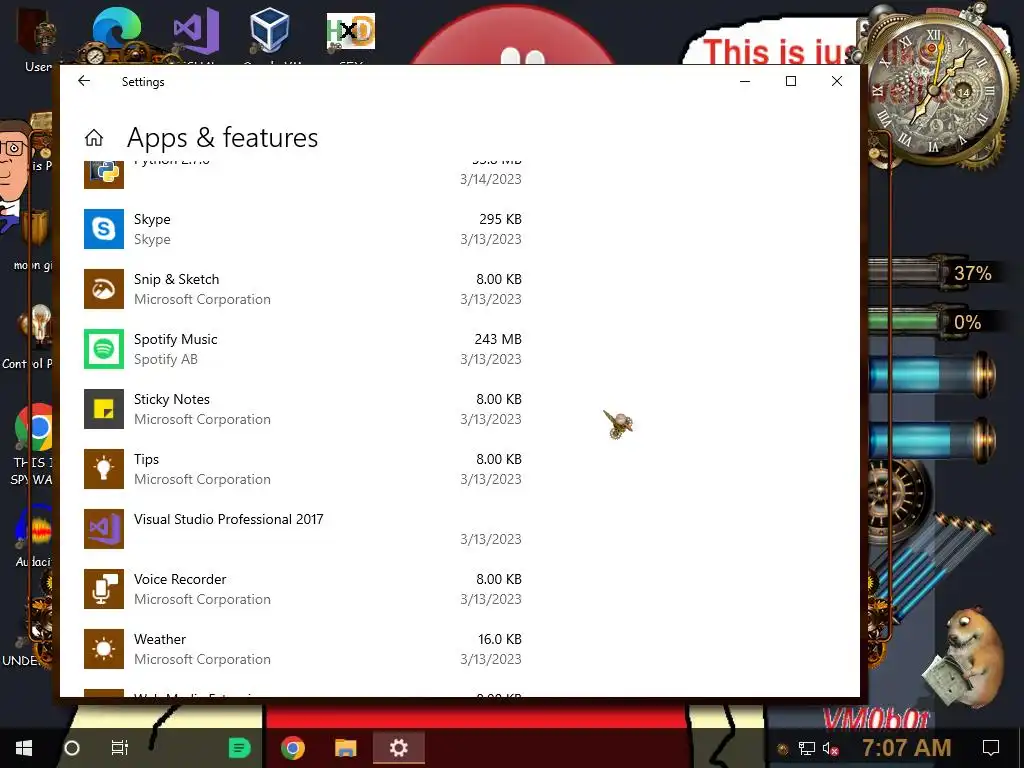Open the Windows Start menu
1024x768 pixels.
coord(24,748)
